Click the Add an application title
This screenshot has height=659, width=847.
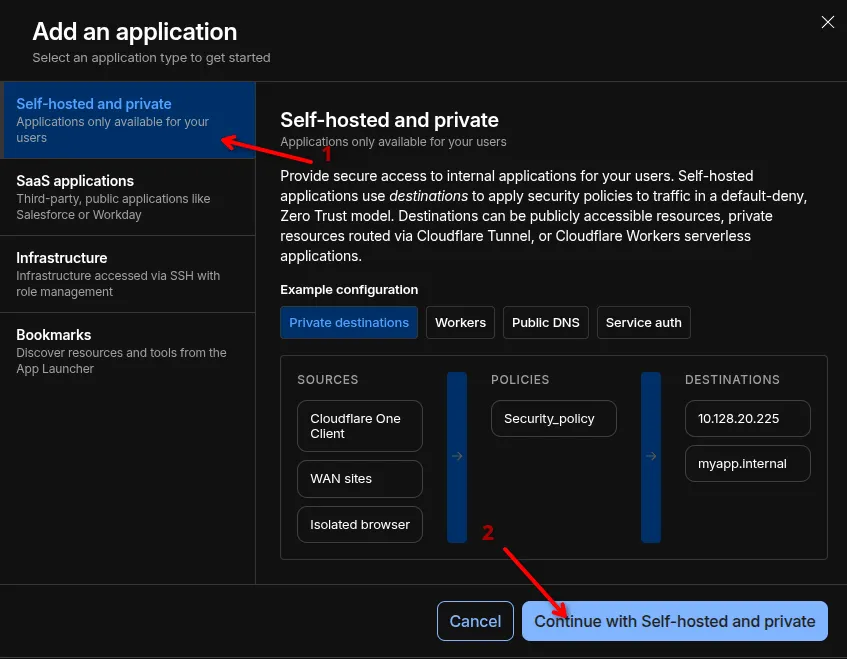coord(135,31)
